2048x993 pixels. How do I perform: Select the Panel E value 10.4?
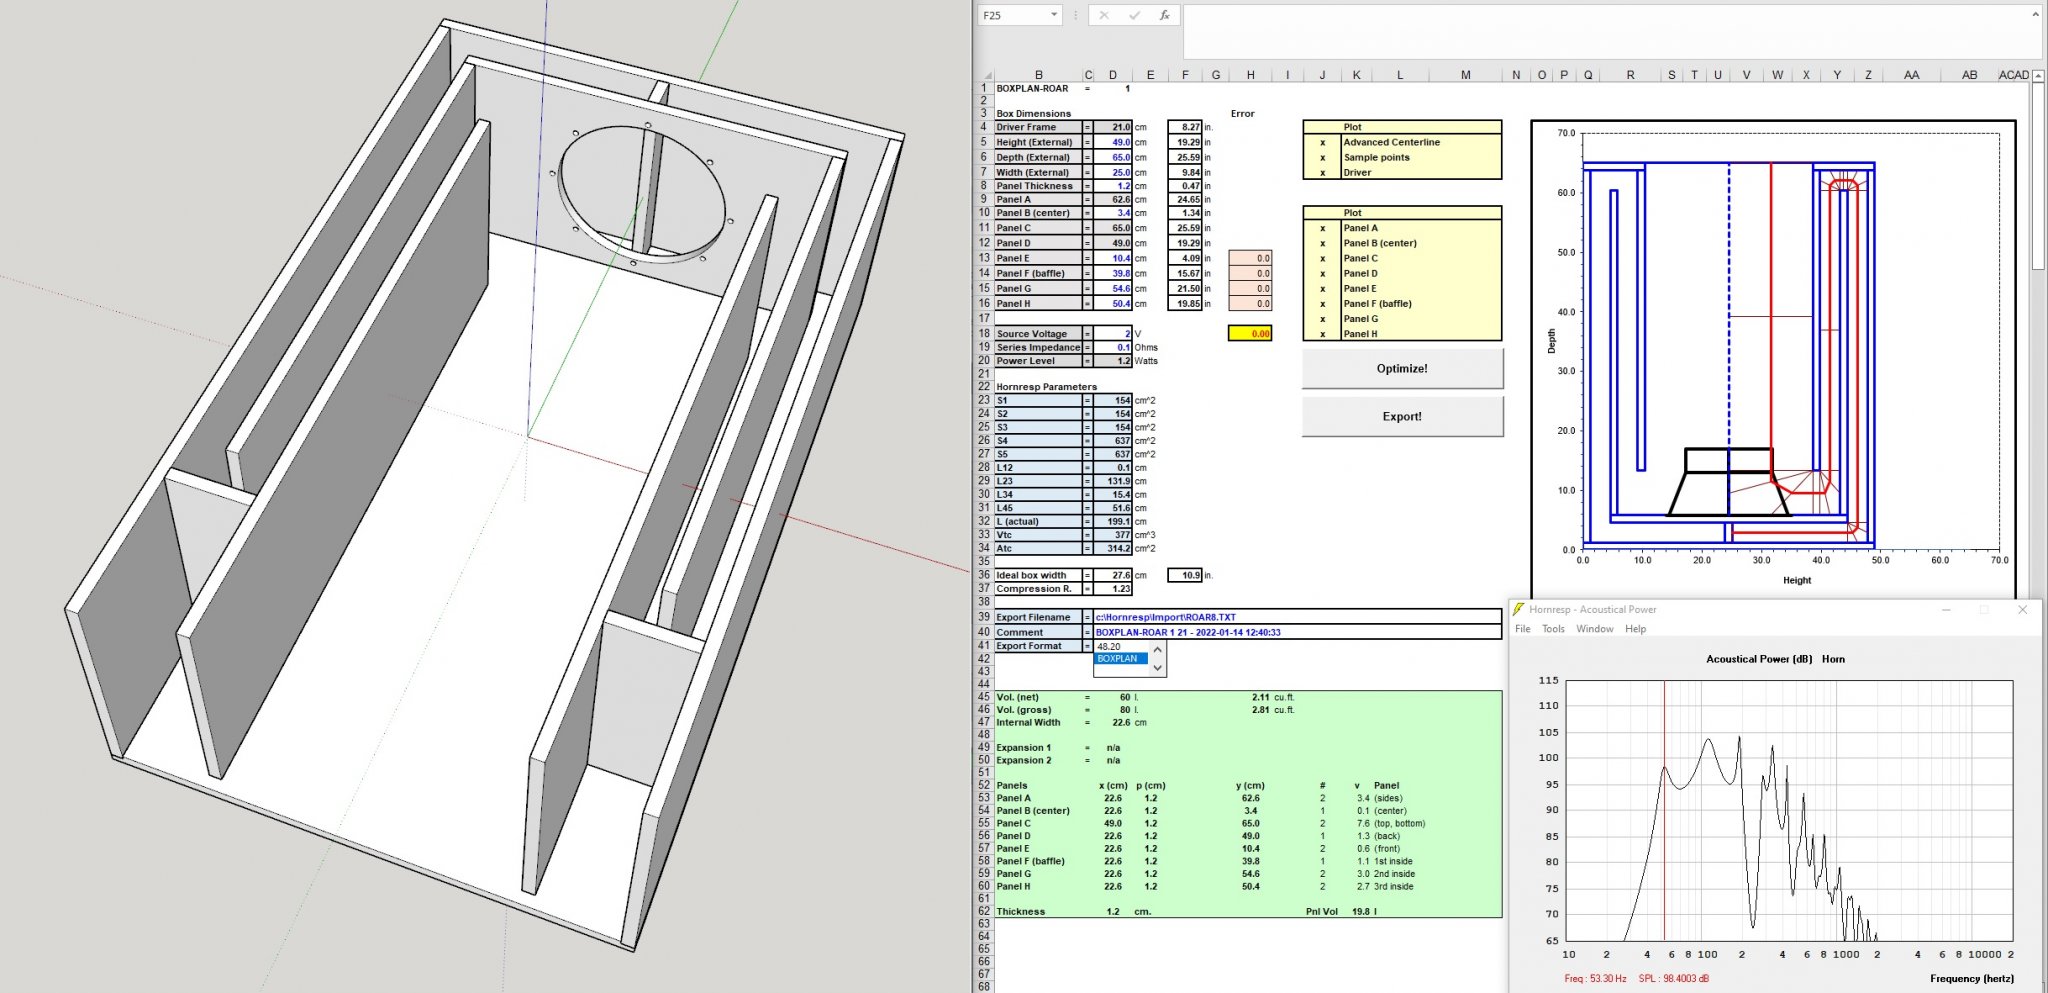[x=1113, y=258]
